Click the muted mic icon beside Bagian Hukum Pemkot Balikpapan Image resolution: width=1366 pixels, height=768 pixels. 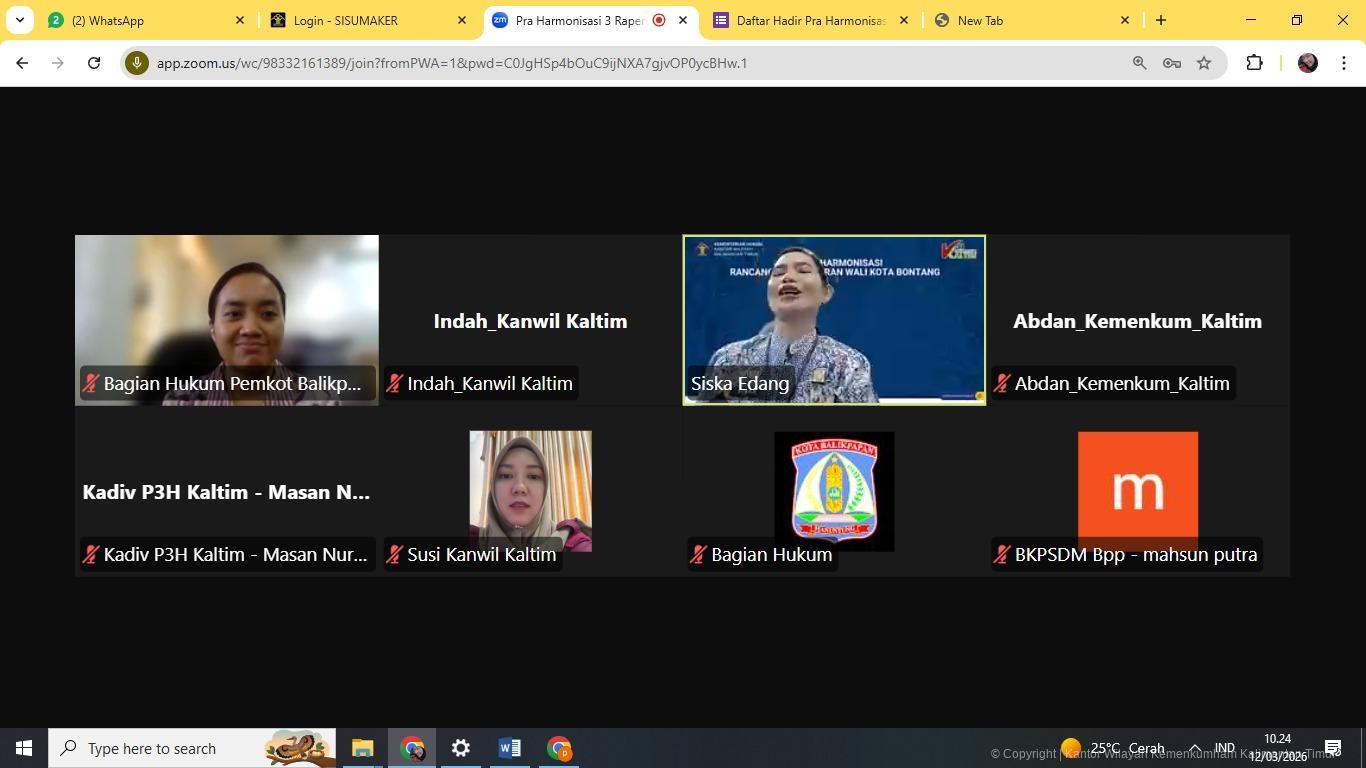91,383
